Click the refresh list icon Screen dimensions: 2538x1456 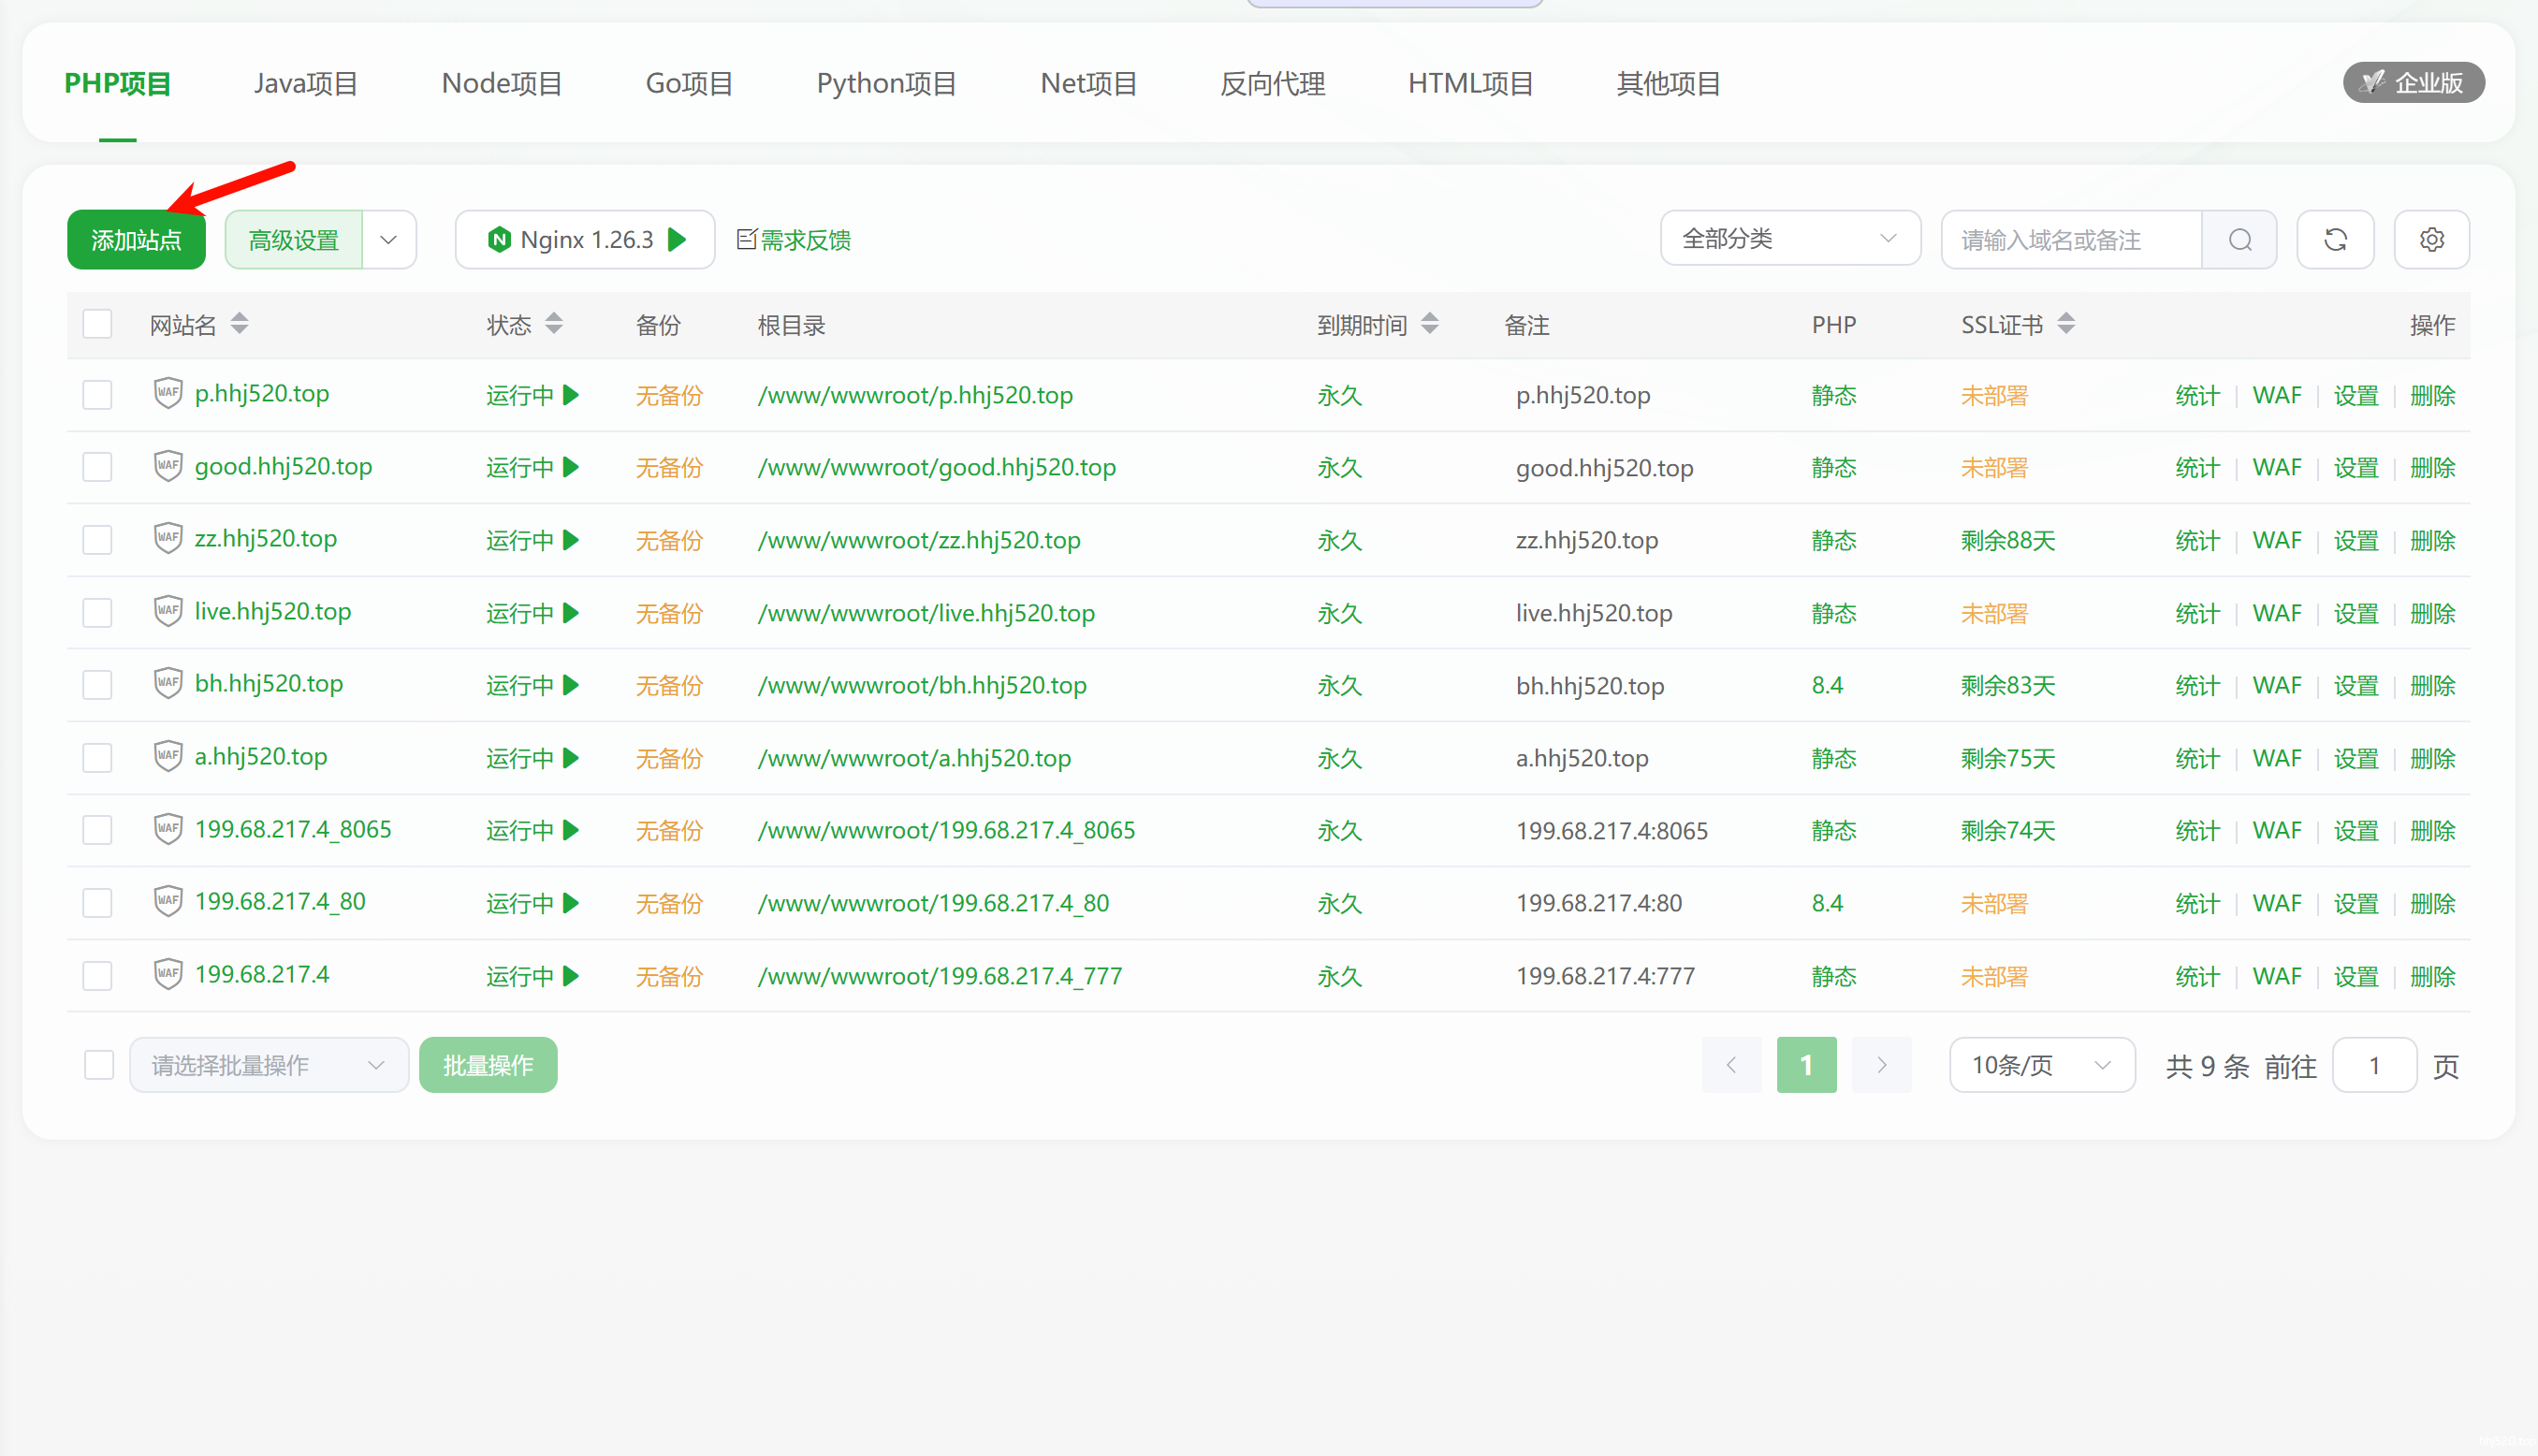[2335, 240]
